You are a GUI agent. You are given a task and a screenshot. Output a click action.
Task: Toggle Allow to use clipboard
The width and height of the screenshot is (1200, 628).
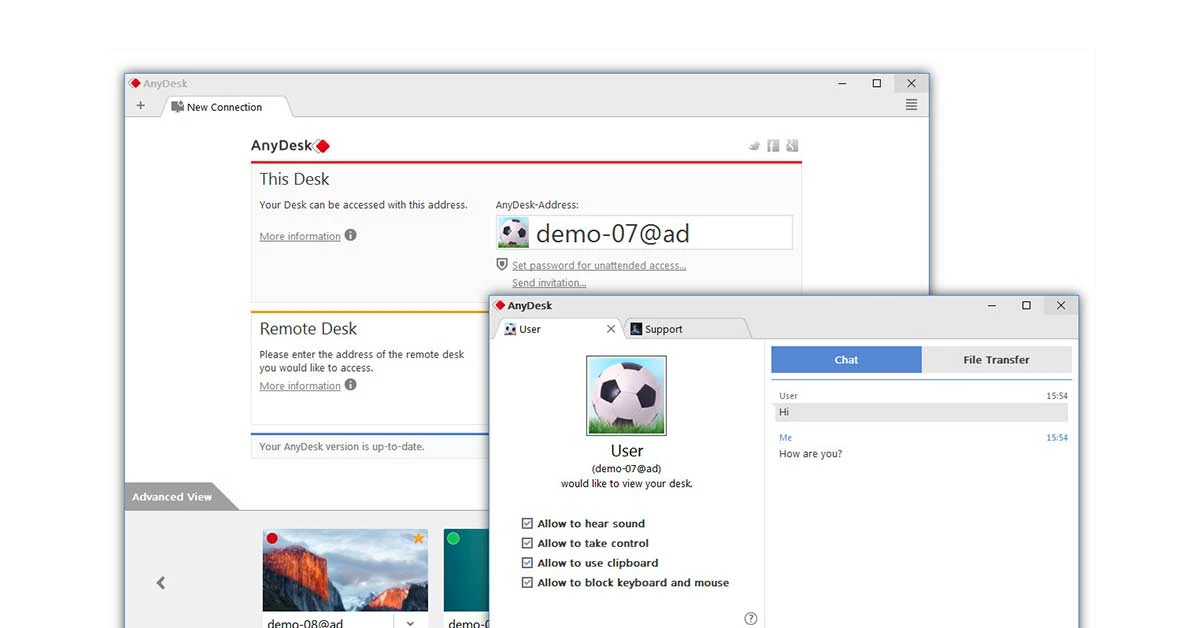pyautogui.click(x=527, y=563)
